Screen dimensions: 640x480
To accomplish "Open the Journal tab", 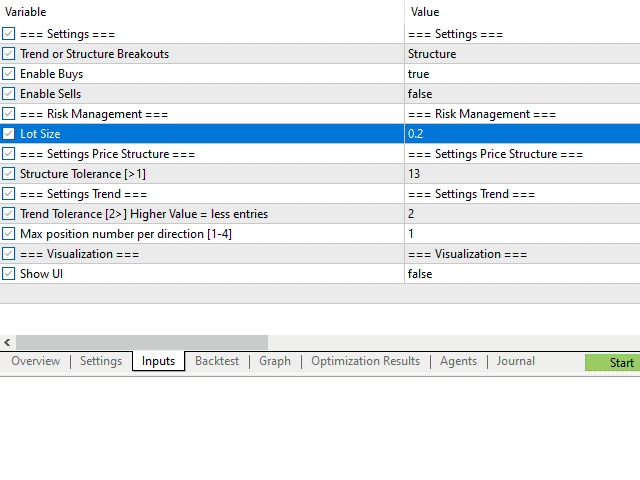I will pyautogui.click(x=516, y=361).
